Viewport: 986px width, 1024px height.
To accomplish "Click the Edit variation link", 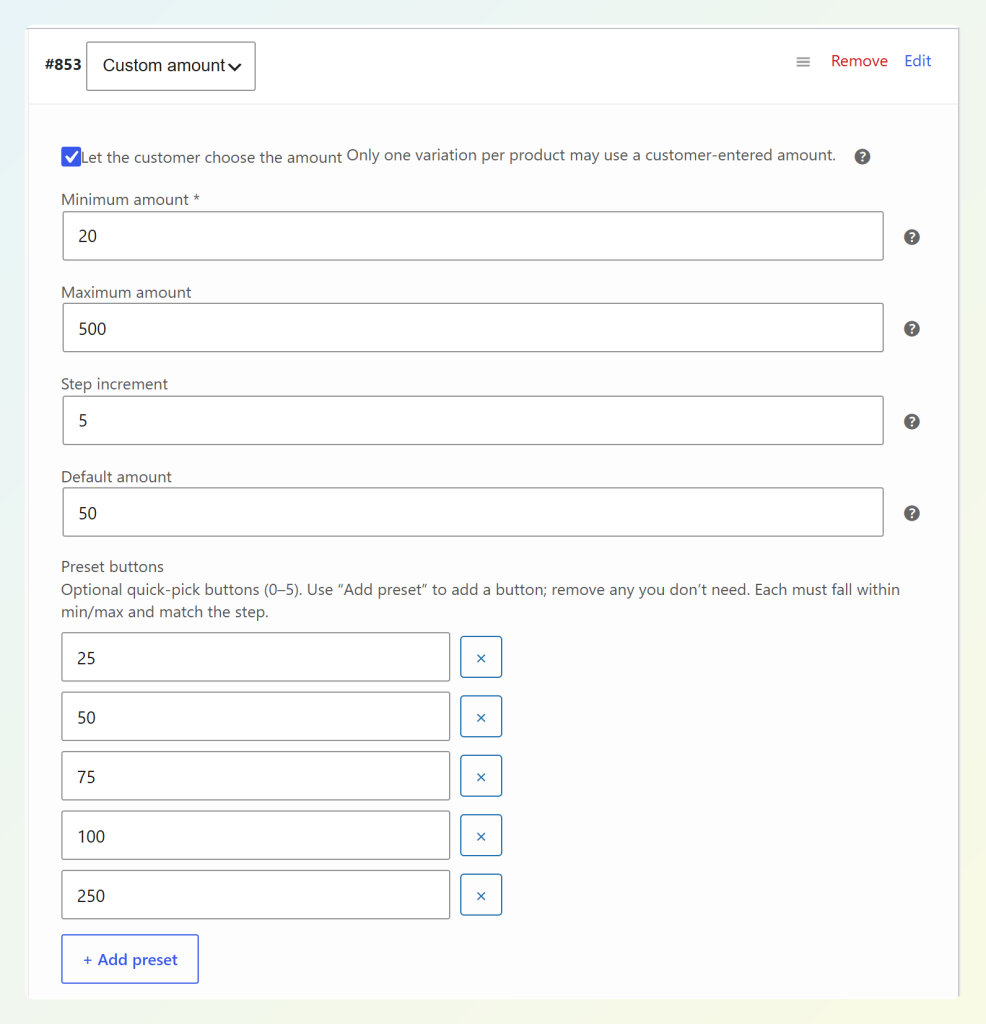I will 917,61.
